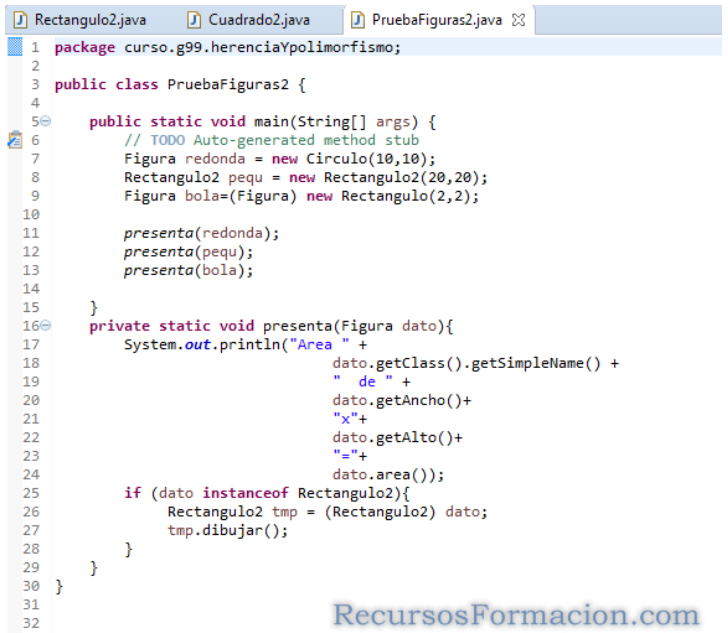The height and width of the screenshot is (633, 728).
Task: Switch to the Rectangulo2.java tab
Action: 81,20
